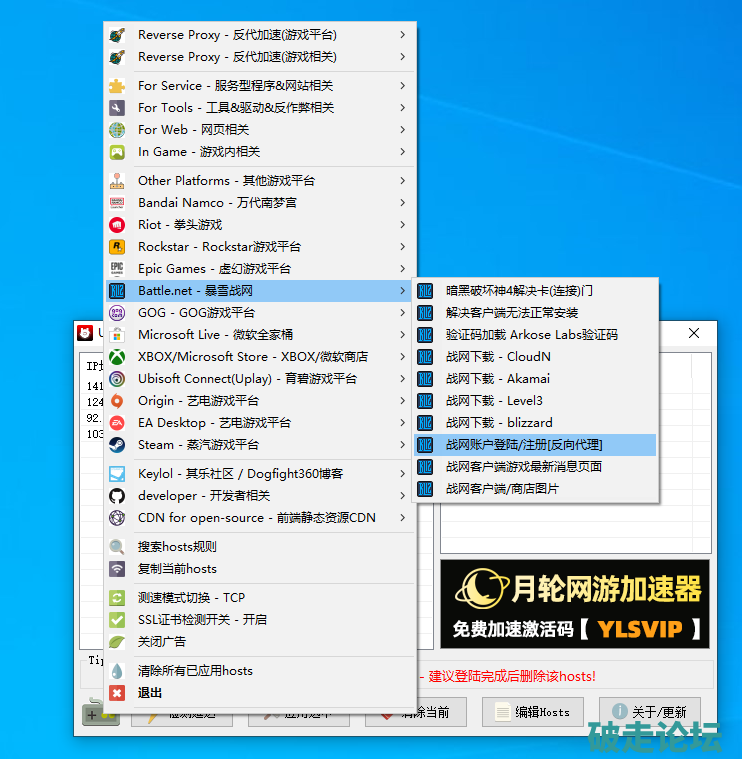This screenshot has width=742, height=759.
Task: Click the red X icon beside 退出
Action: click(118, 693)
